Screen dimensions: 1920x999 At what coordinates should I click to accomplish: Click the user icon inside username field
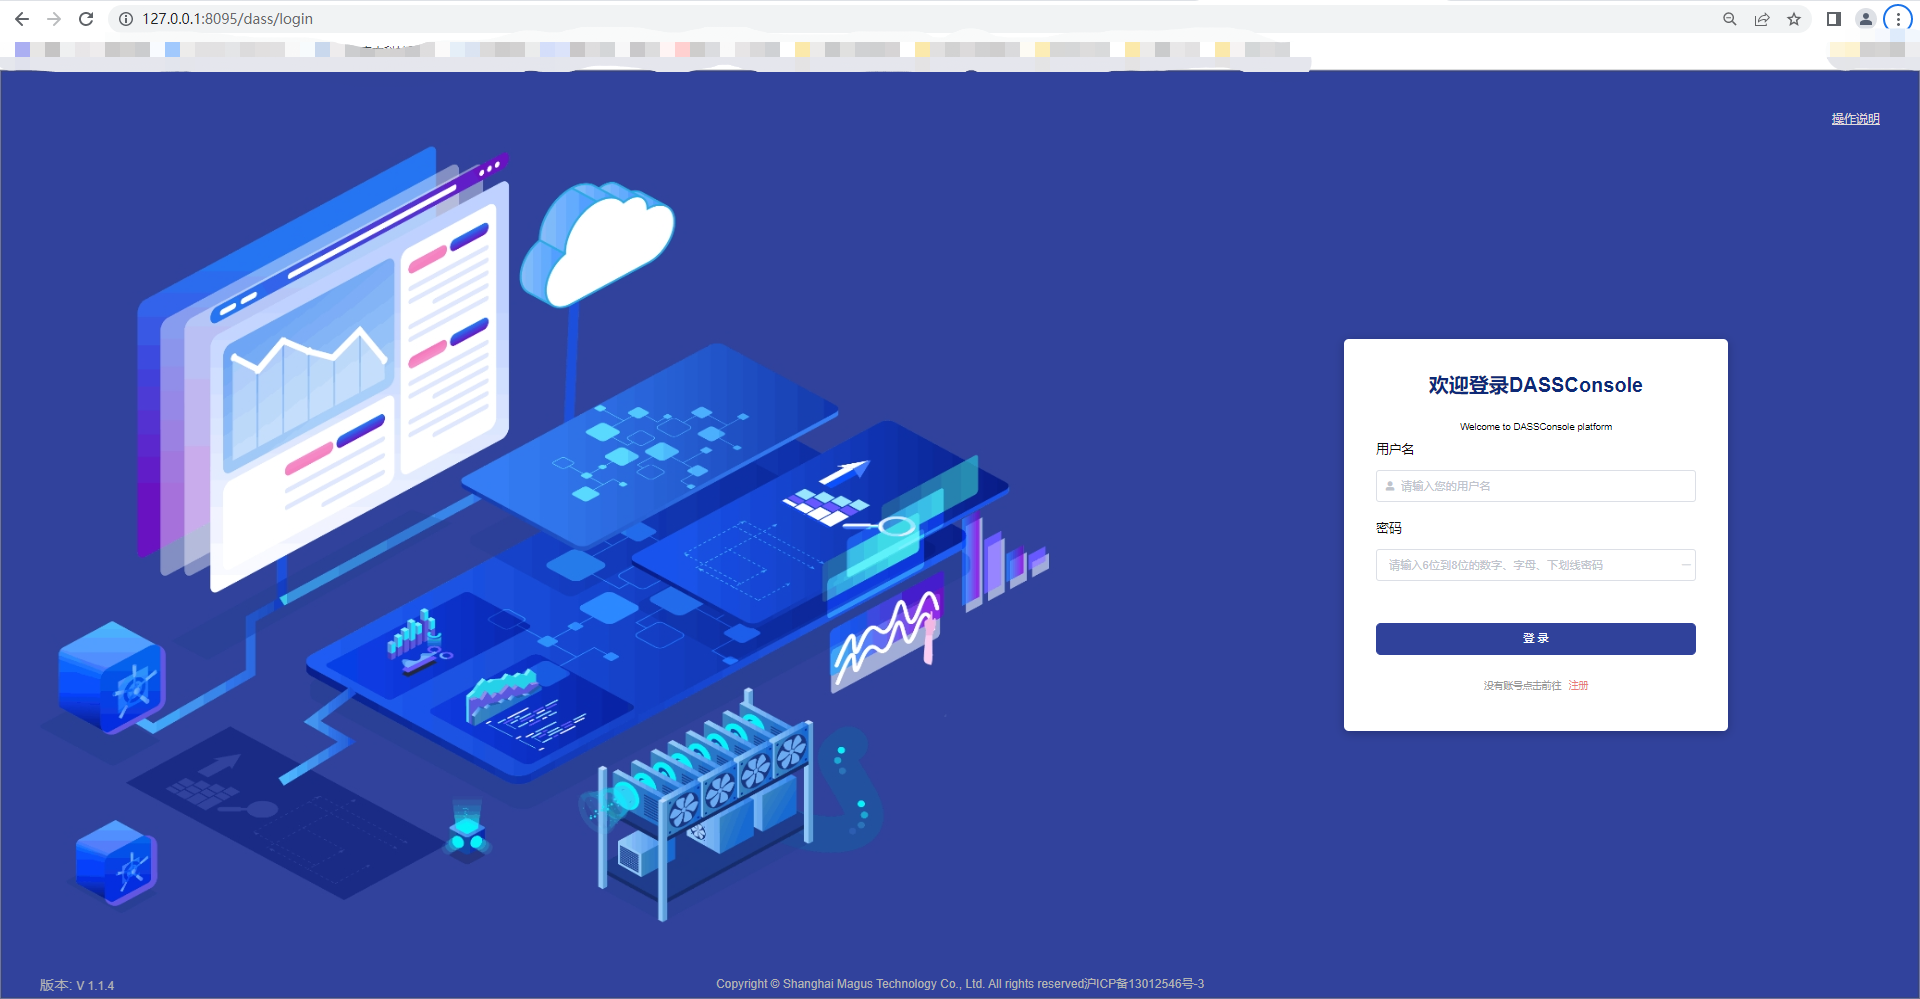pyautogui.click(x=1390, y=486)
